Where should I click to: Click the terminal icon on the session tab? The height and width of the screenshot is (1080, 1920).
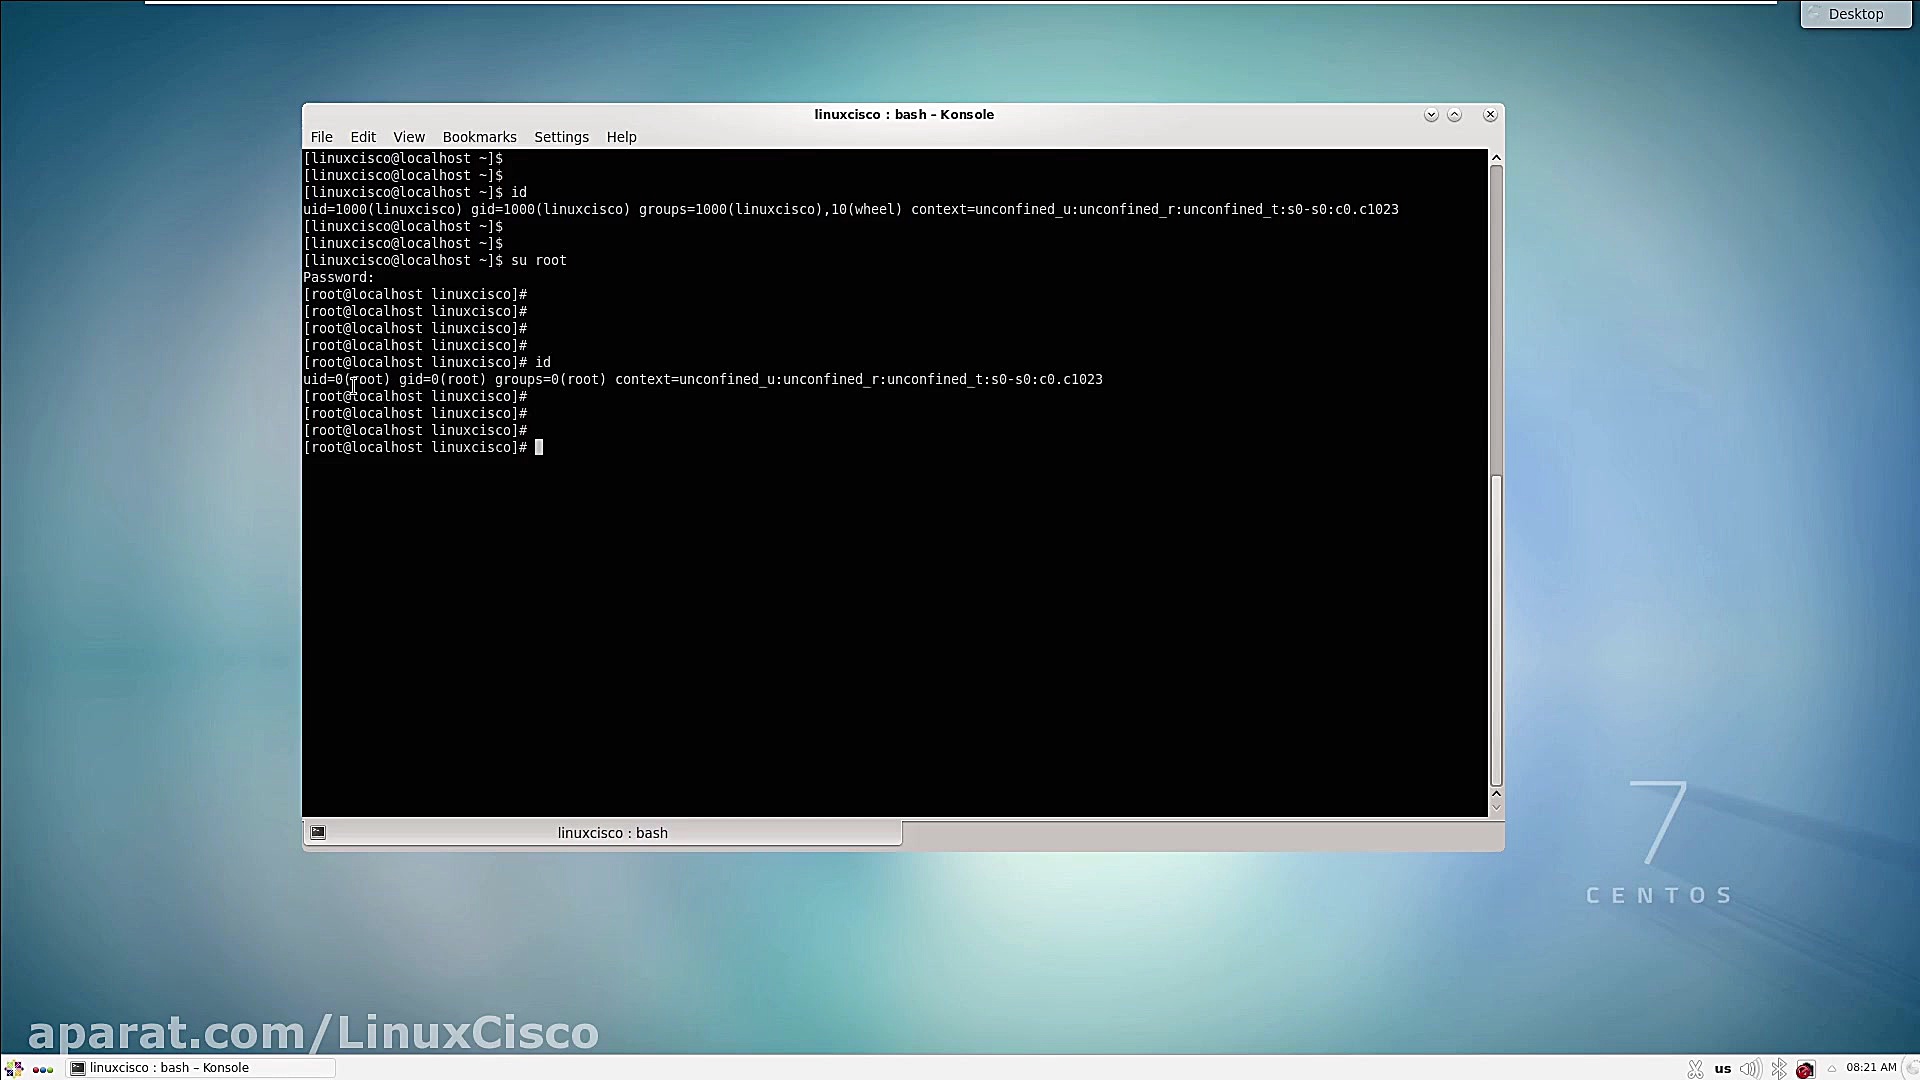[317, 832]
